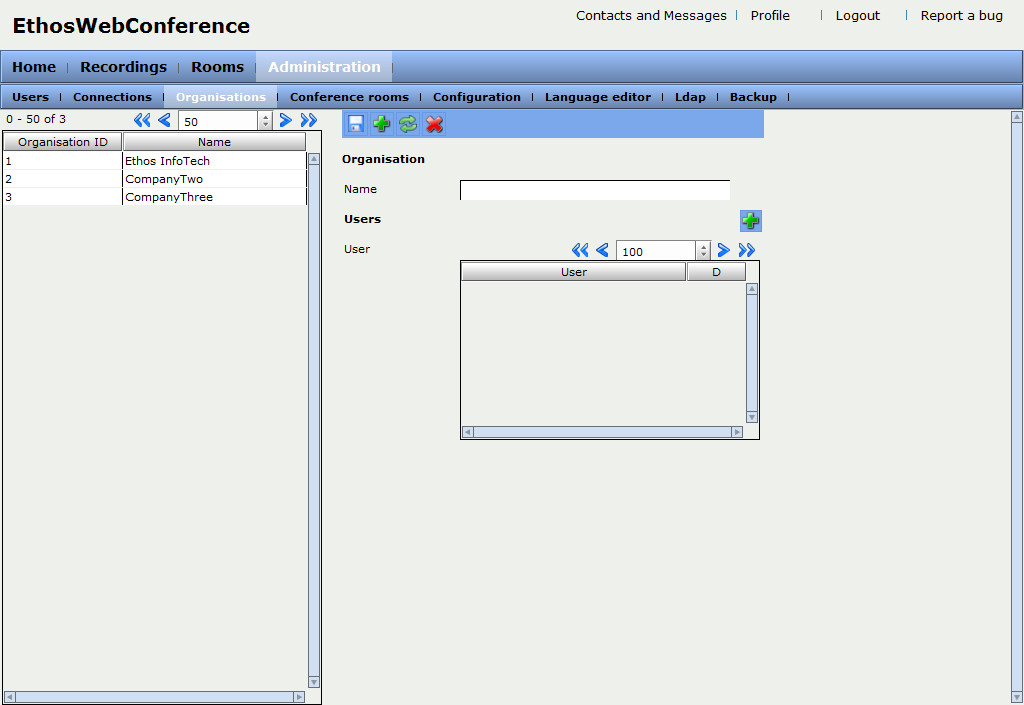Sort by the Organisation ID column header
The height and width of the screenshot is (705, 1024).
pyautogui.click(x=62, y=142)
